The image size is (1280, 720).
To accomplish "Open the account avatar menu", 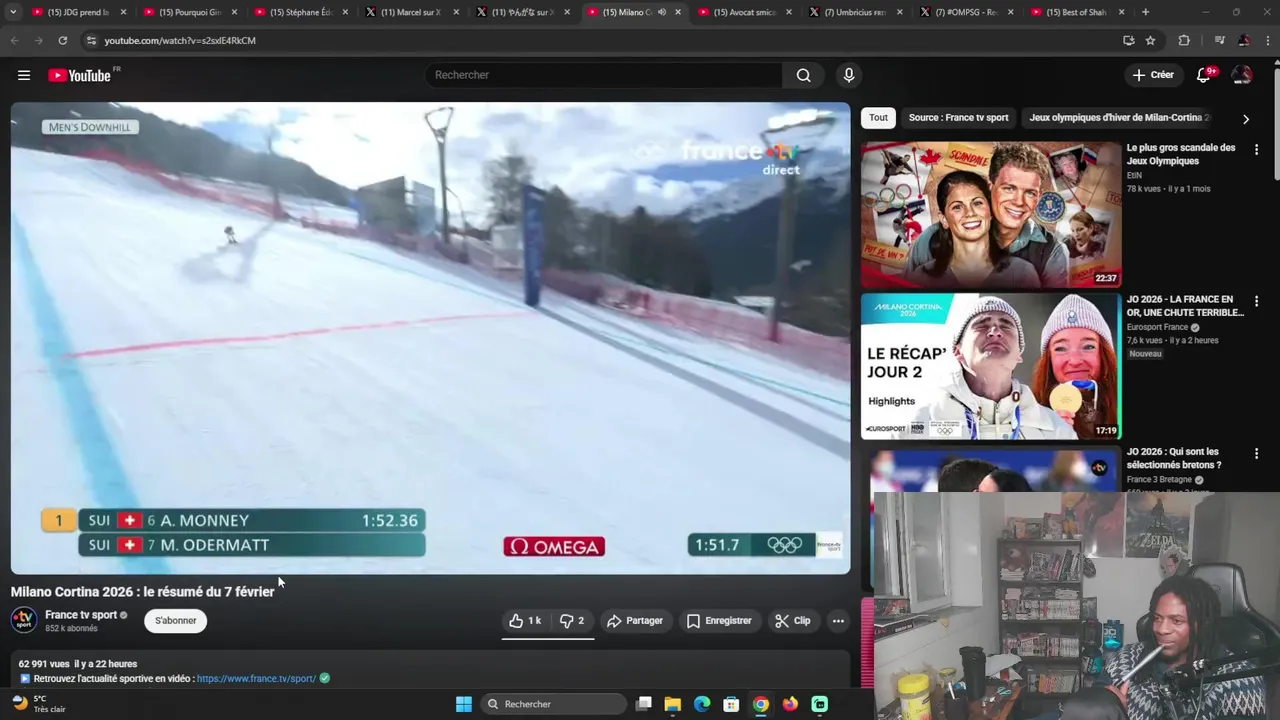I will coord(1242,75).
